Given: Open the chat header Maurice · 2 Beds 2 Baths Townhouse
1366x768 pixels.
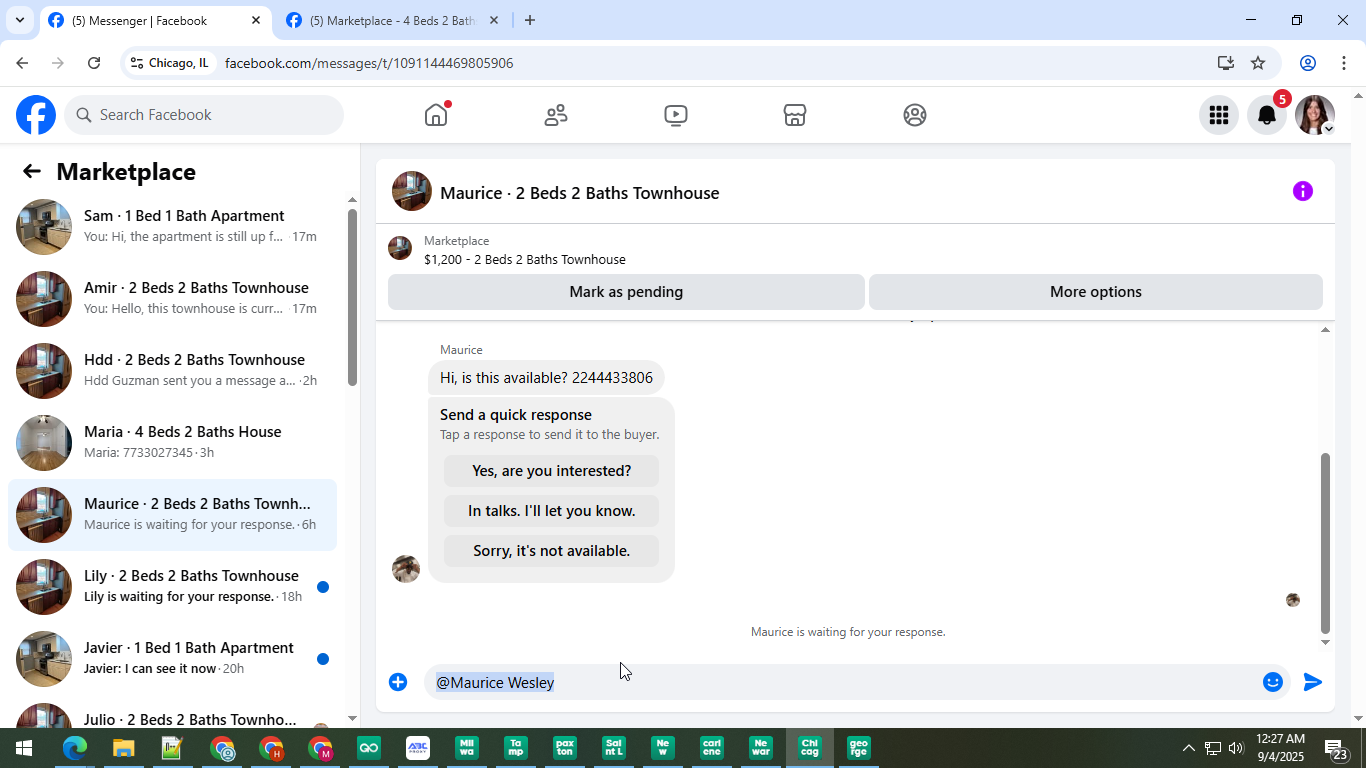Looking at the screenshot, I should point(579,193).
